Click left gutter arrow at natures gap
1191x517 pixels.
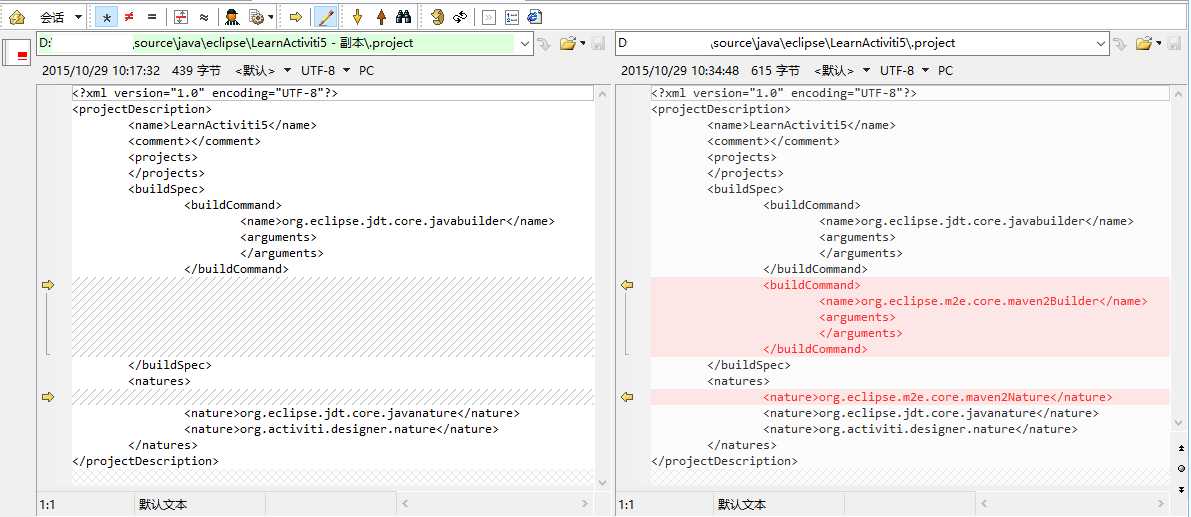point(48,396)
